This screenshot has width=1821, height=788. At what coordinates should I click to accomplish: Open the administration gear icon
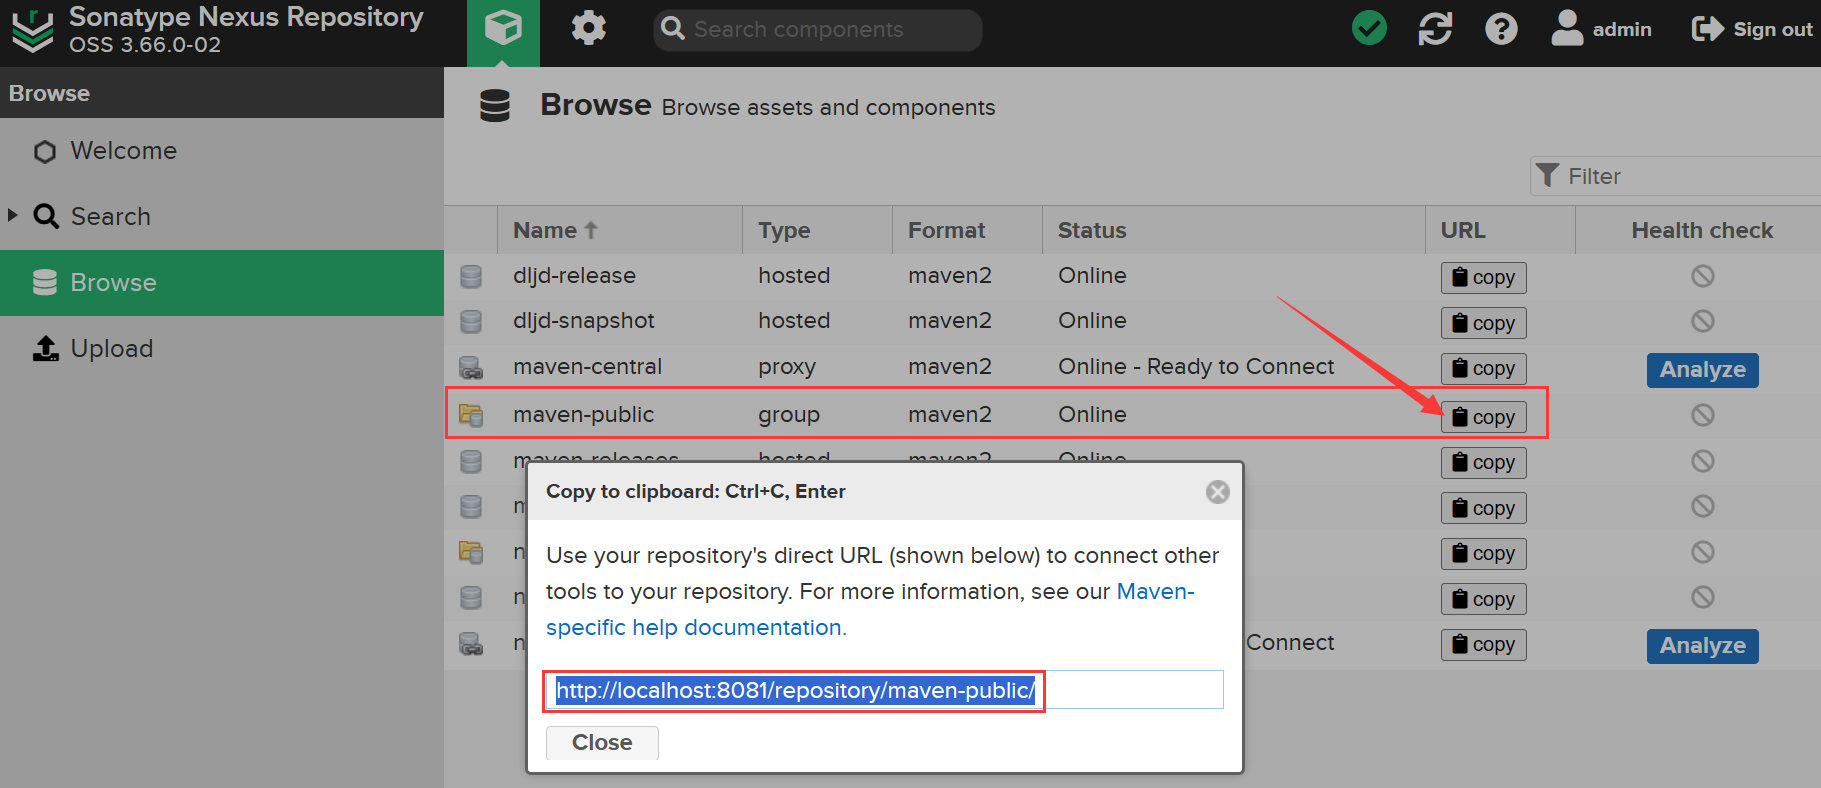(589, 29)
